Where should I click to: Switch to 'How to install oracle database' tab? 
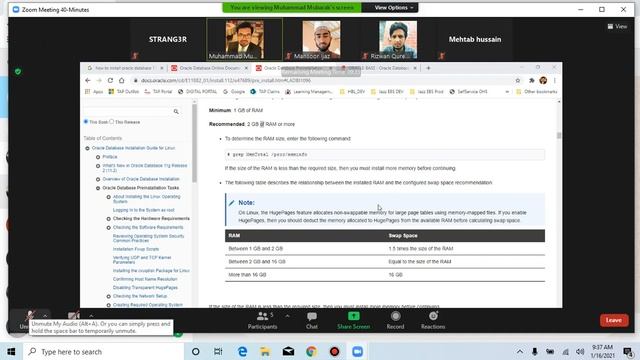(124, 68)
